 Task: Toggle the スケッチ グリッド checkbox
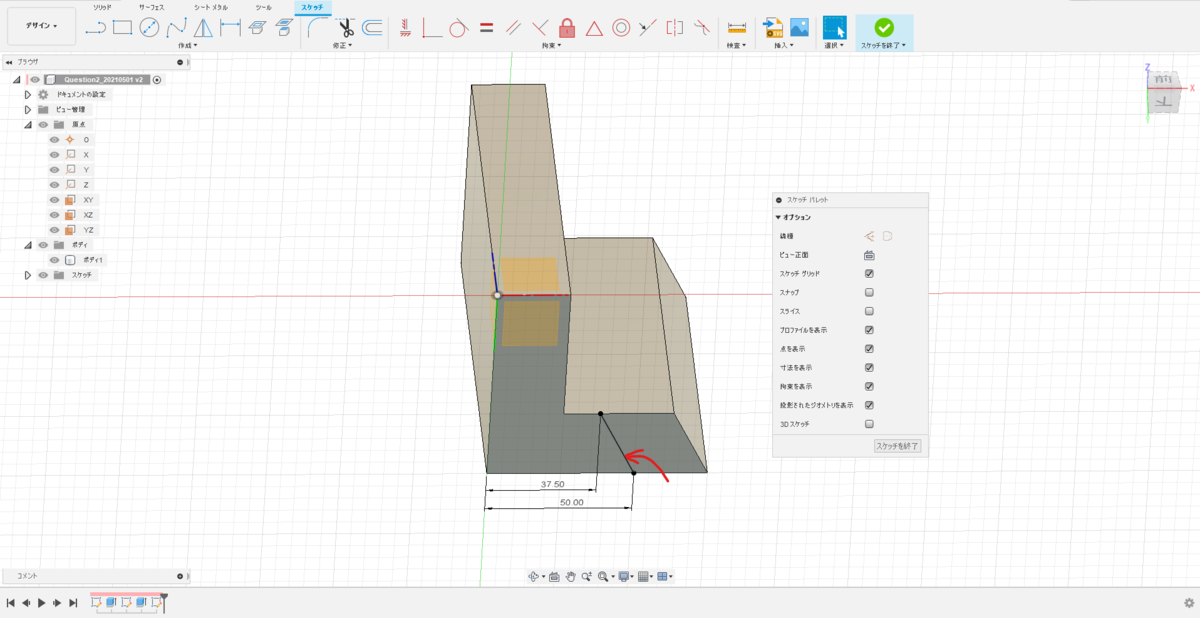tap(869, 273)
